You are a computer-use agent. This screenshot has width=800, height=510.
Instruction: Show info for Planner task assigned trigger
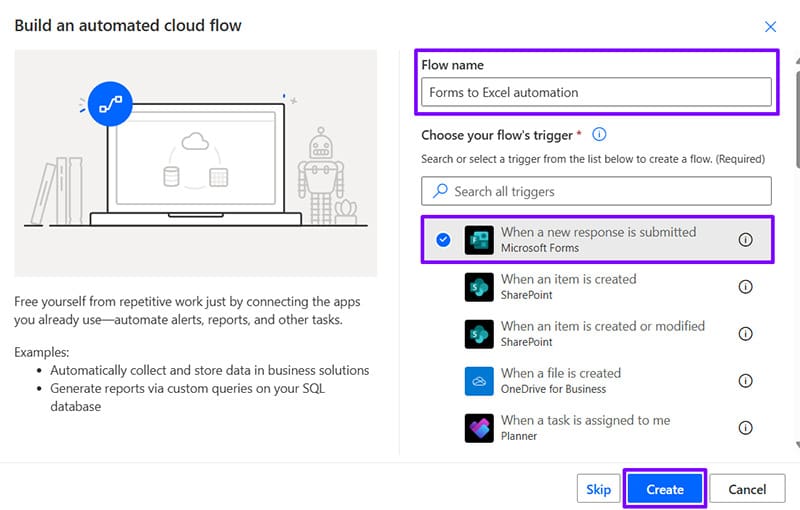[x=745, y=428]
